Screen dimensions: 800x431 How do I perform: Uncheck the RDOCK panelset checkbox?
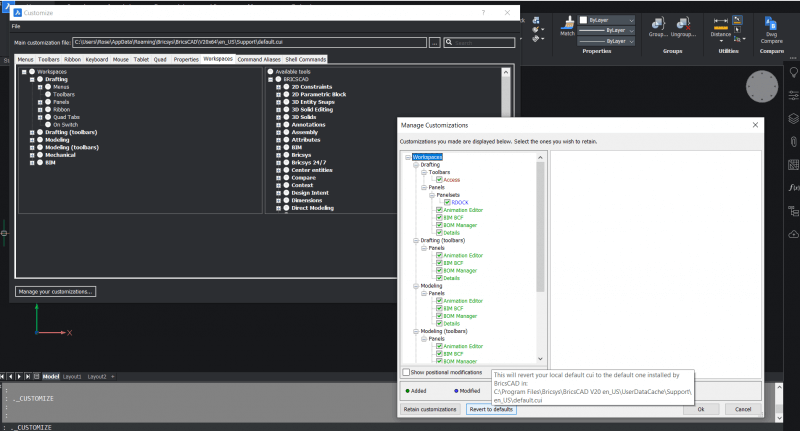coord(447,202)
